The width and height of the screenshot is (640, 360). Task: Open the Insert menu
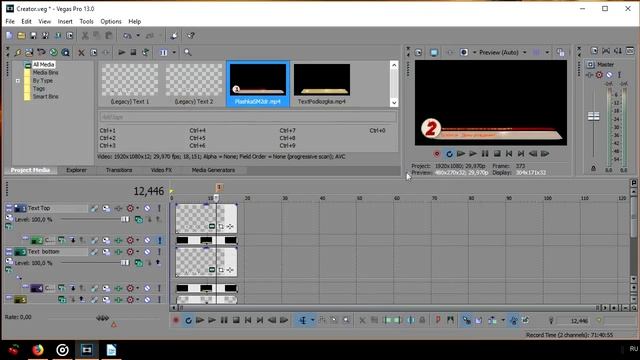pos(65,22)
